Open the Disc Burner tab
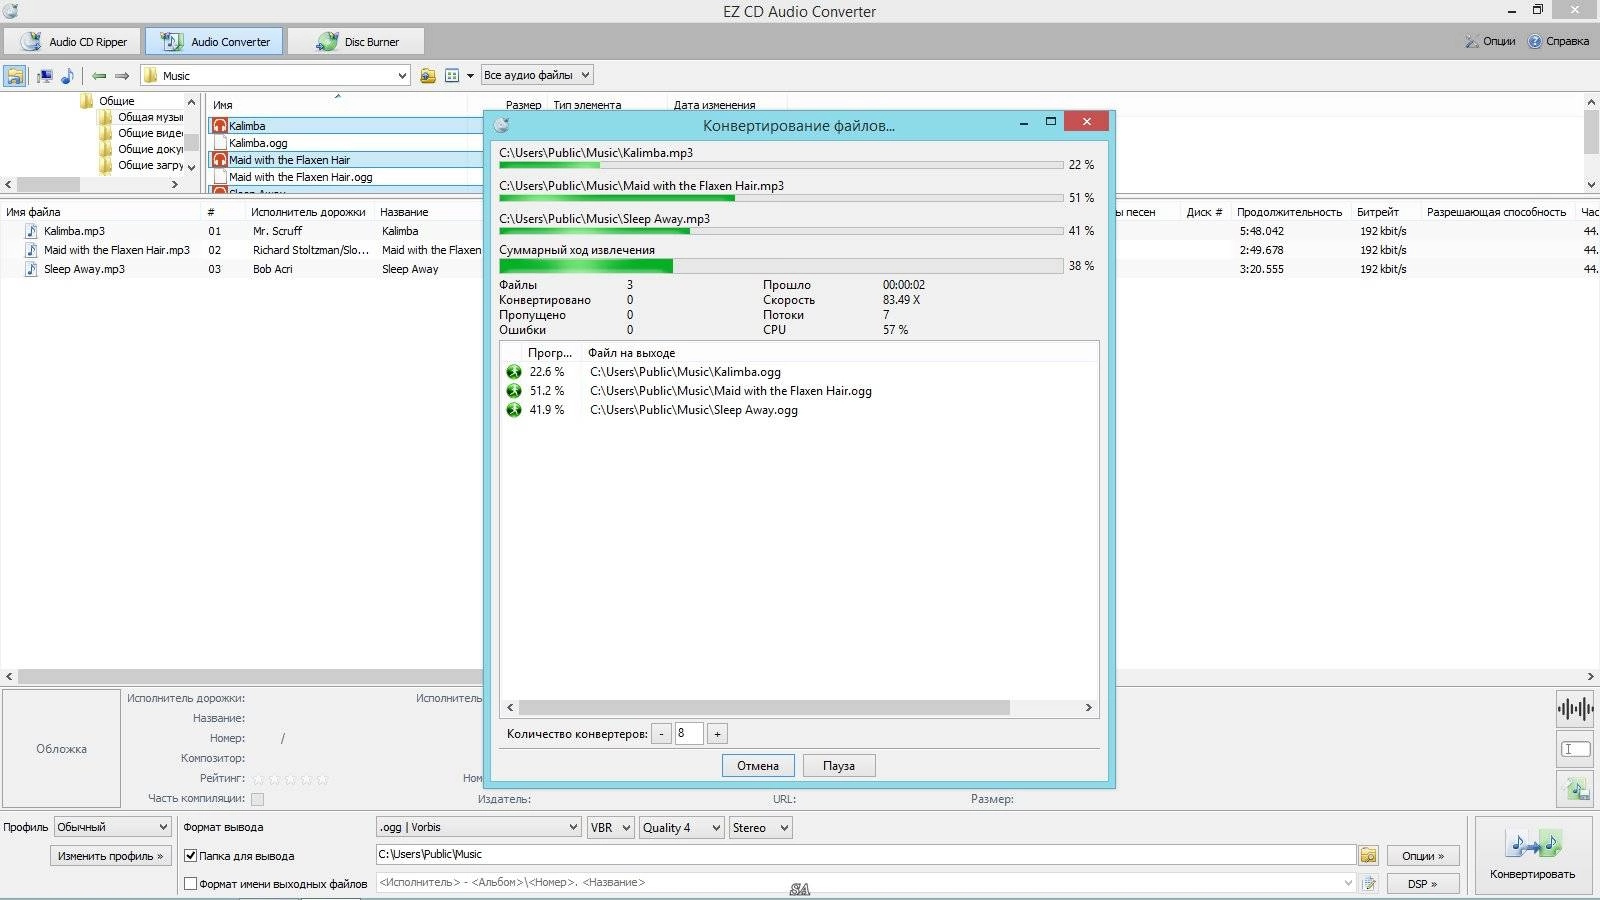Screen dimensions: 1600x900 [x=356, y=42]
